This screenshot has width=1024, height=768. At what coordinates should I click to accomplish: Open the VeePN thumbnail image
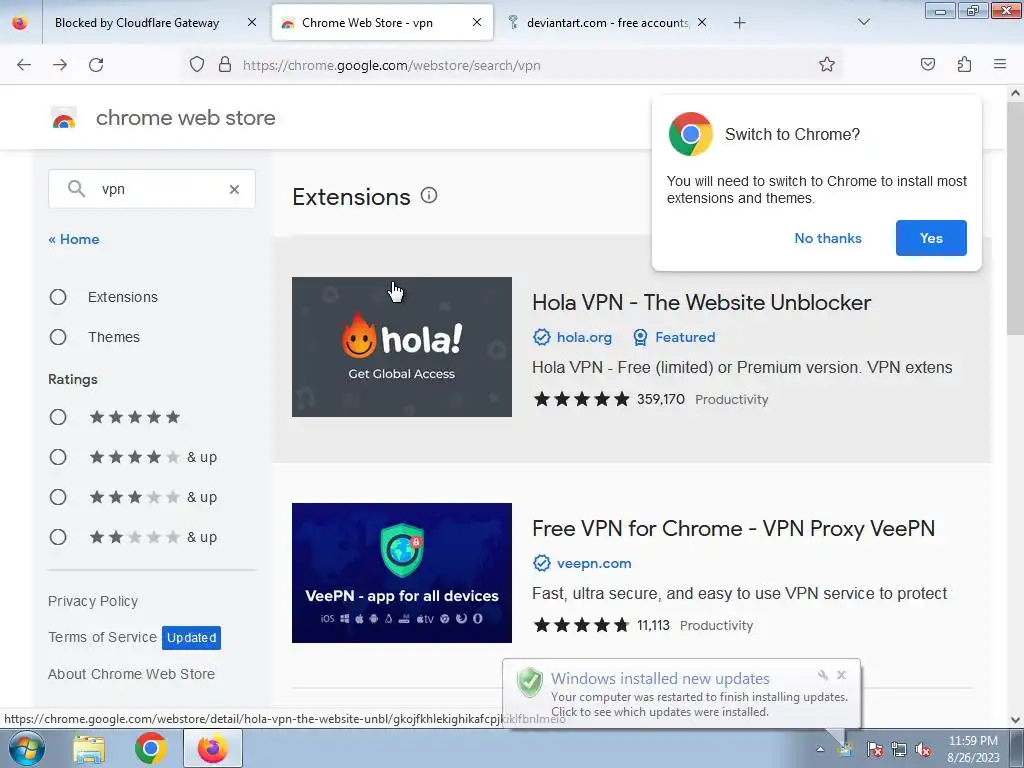pyautogui.click(x=402, y=573)
